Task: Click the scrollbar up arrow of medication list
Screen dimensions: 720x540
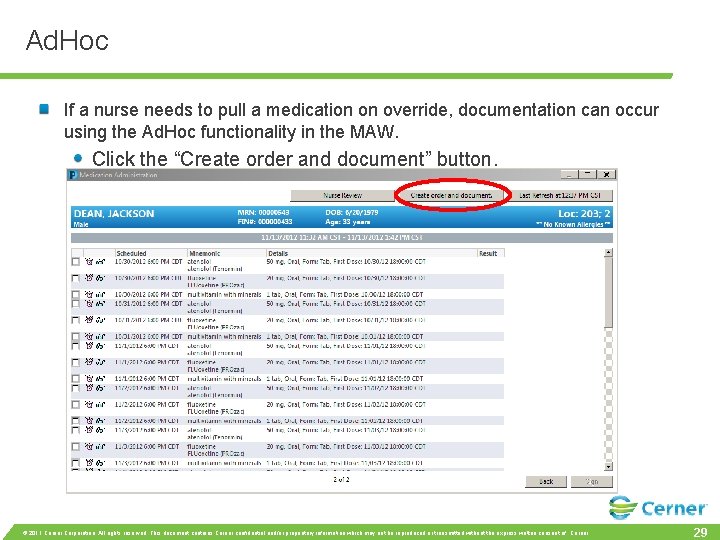Action: point(608,253)
